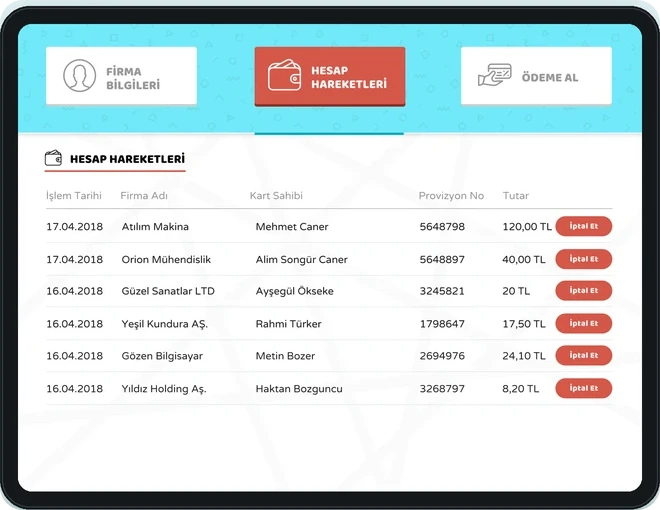The width and height of the screenshot is (660, 510).
Task: Click cardholder name Mehmet Caner
Action: coord(292,227)
